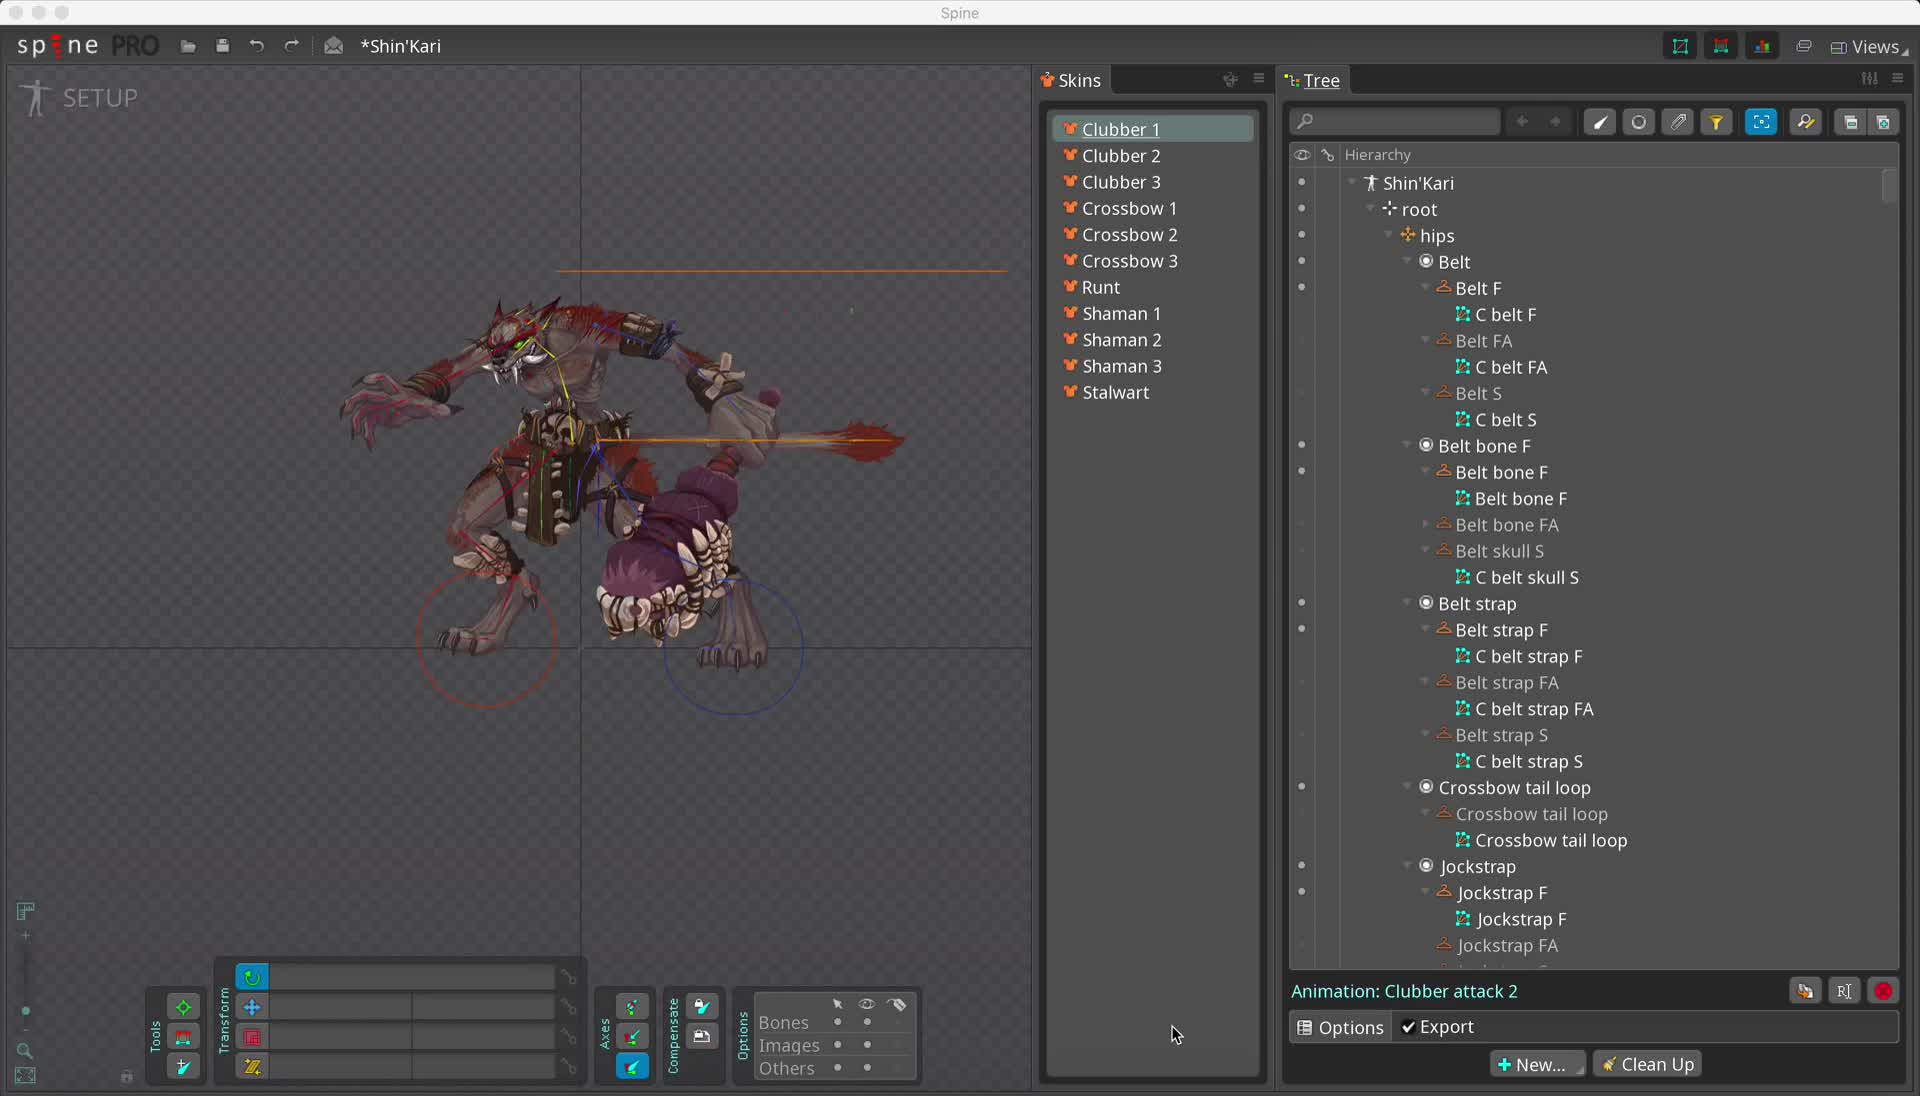Collapse all tree nodes icon
The height and width of the screenshot is (1096, 1920).
pyautogui.click(x=1850, y=122)
